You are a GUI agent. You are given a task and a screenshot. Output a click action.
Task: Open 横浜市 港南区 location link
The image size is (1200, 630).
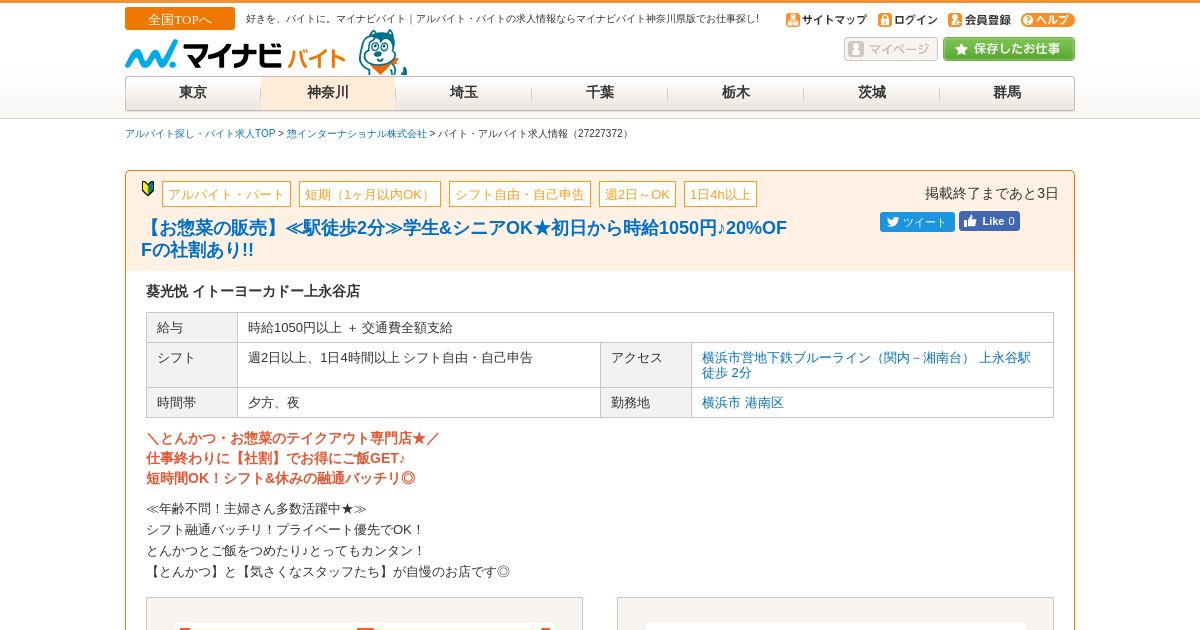click(743, 403)
